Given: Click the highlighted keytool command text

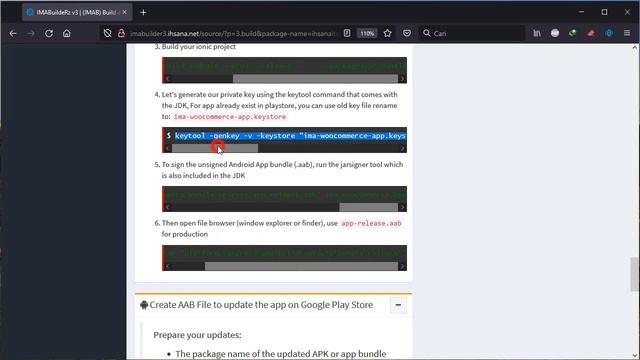Looking at the screenshot, I should [x=290, y=136].
